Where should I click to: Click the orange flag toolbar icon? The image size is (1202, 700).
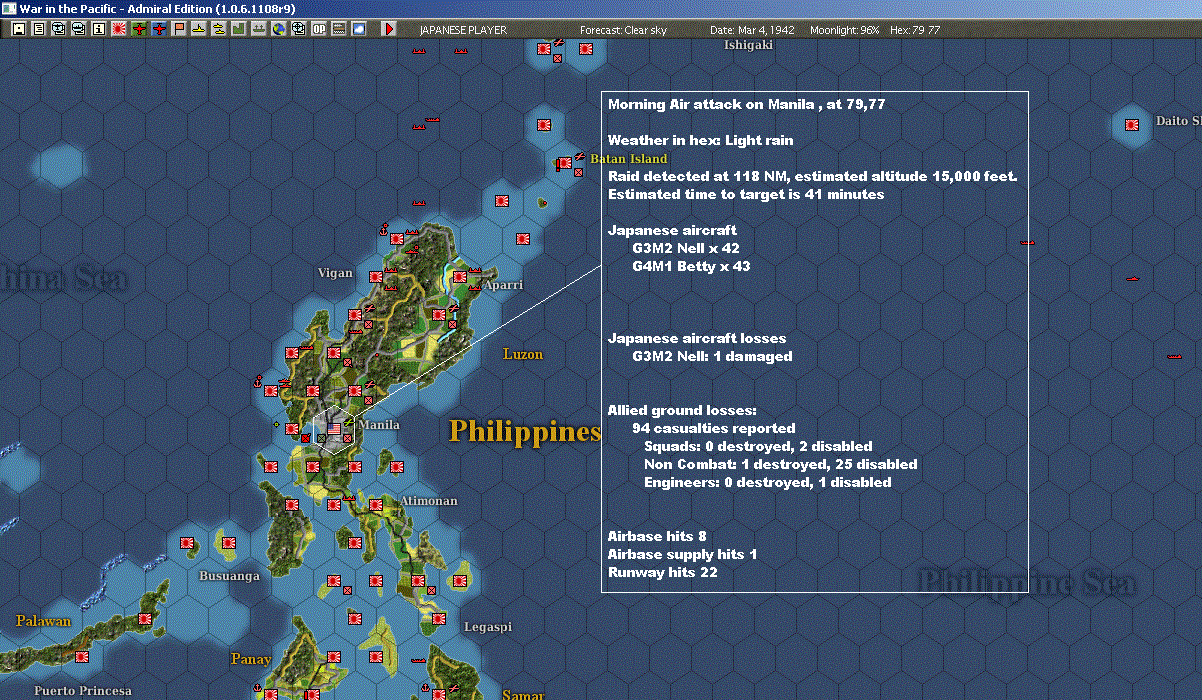click(179, 29)
